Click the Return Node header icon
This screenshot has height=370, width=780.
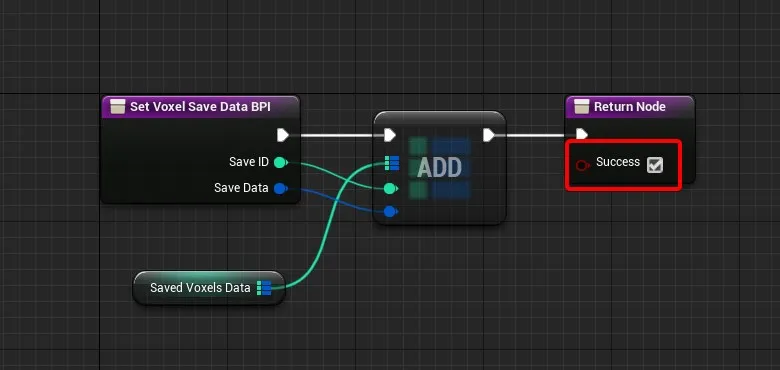tap(581, 106)
